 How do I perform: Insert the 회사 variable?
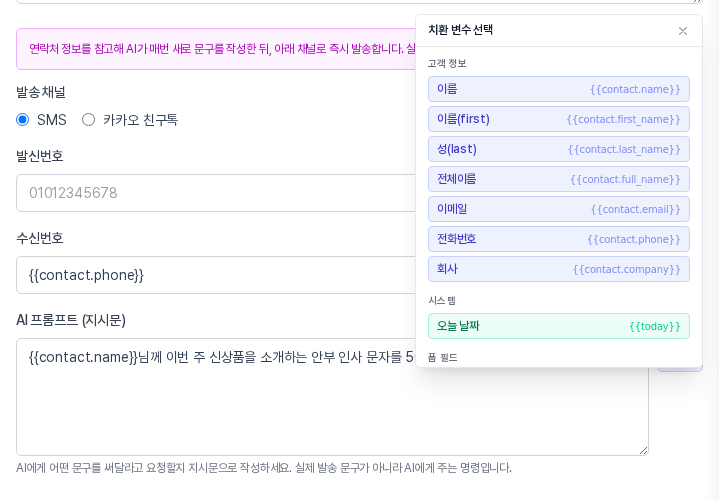pos(559,269)
